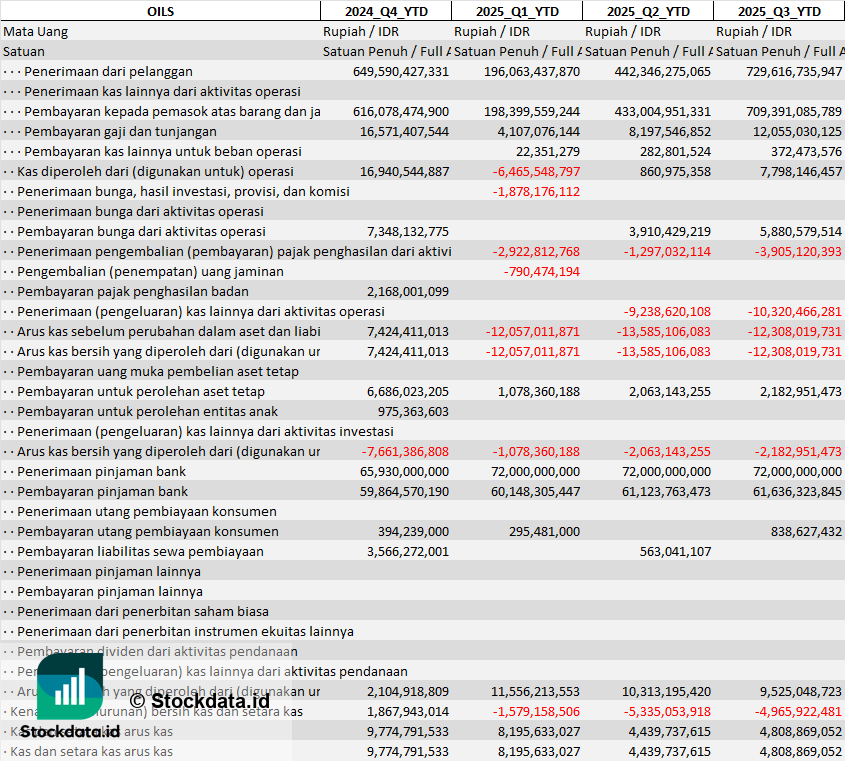Image resolution: width=845 pixels, height=761 pixels.
Task: Select the Pembayaran gaji dan tunjangan row
Action: (x=120, y=131)
